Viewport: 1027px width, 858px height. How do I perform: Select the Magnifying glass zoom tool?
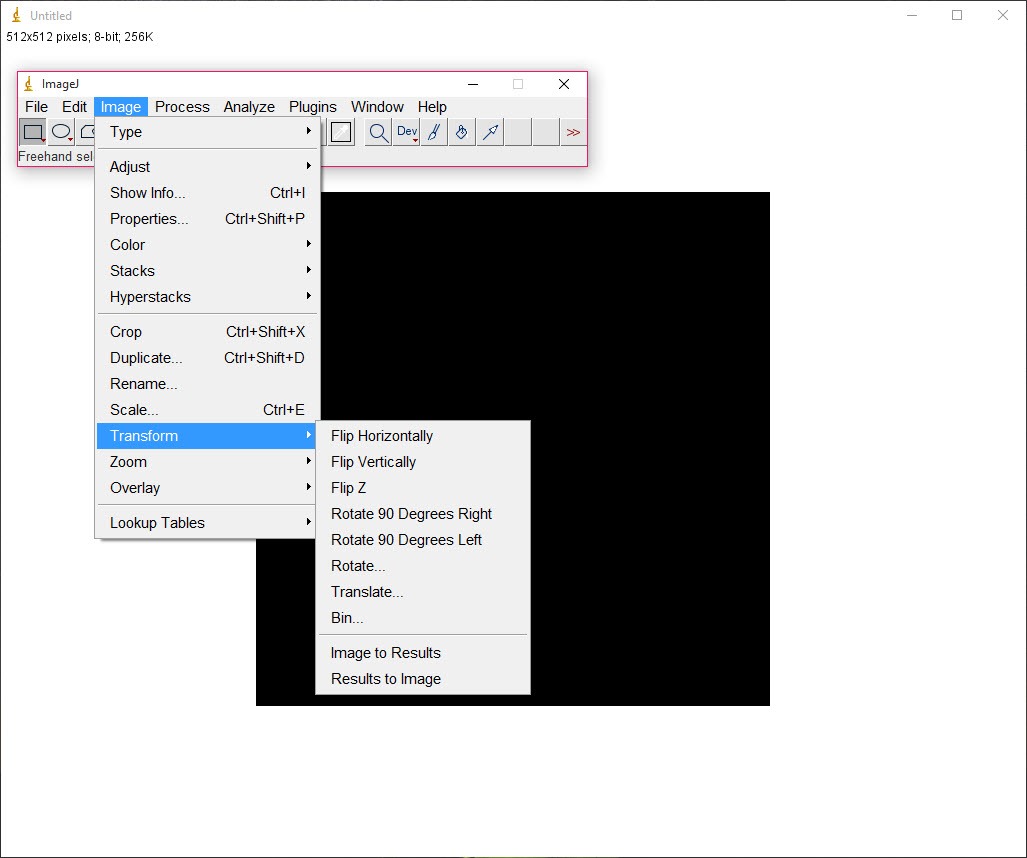pos(378,132)
